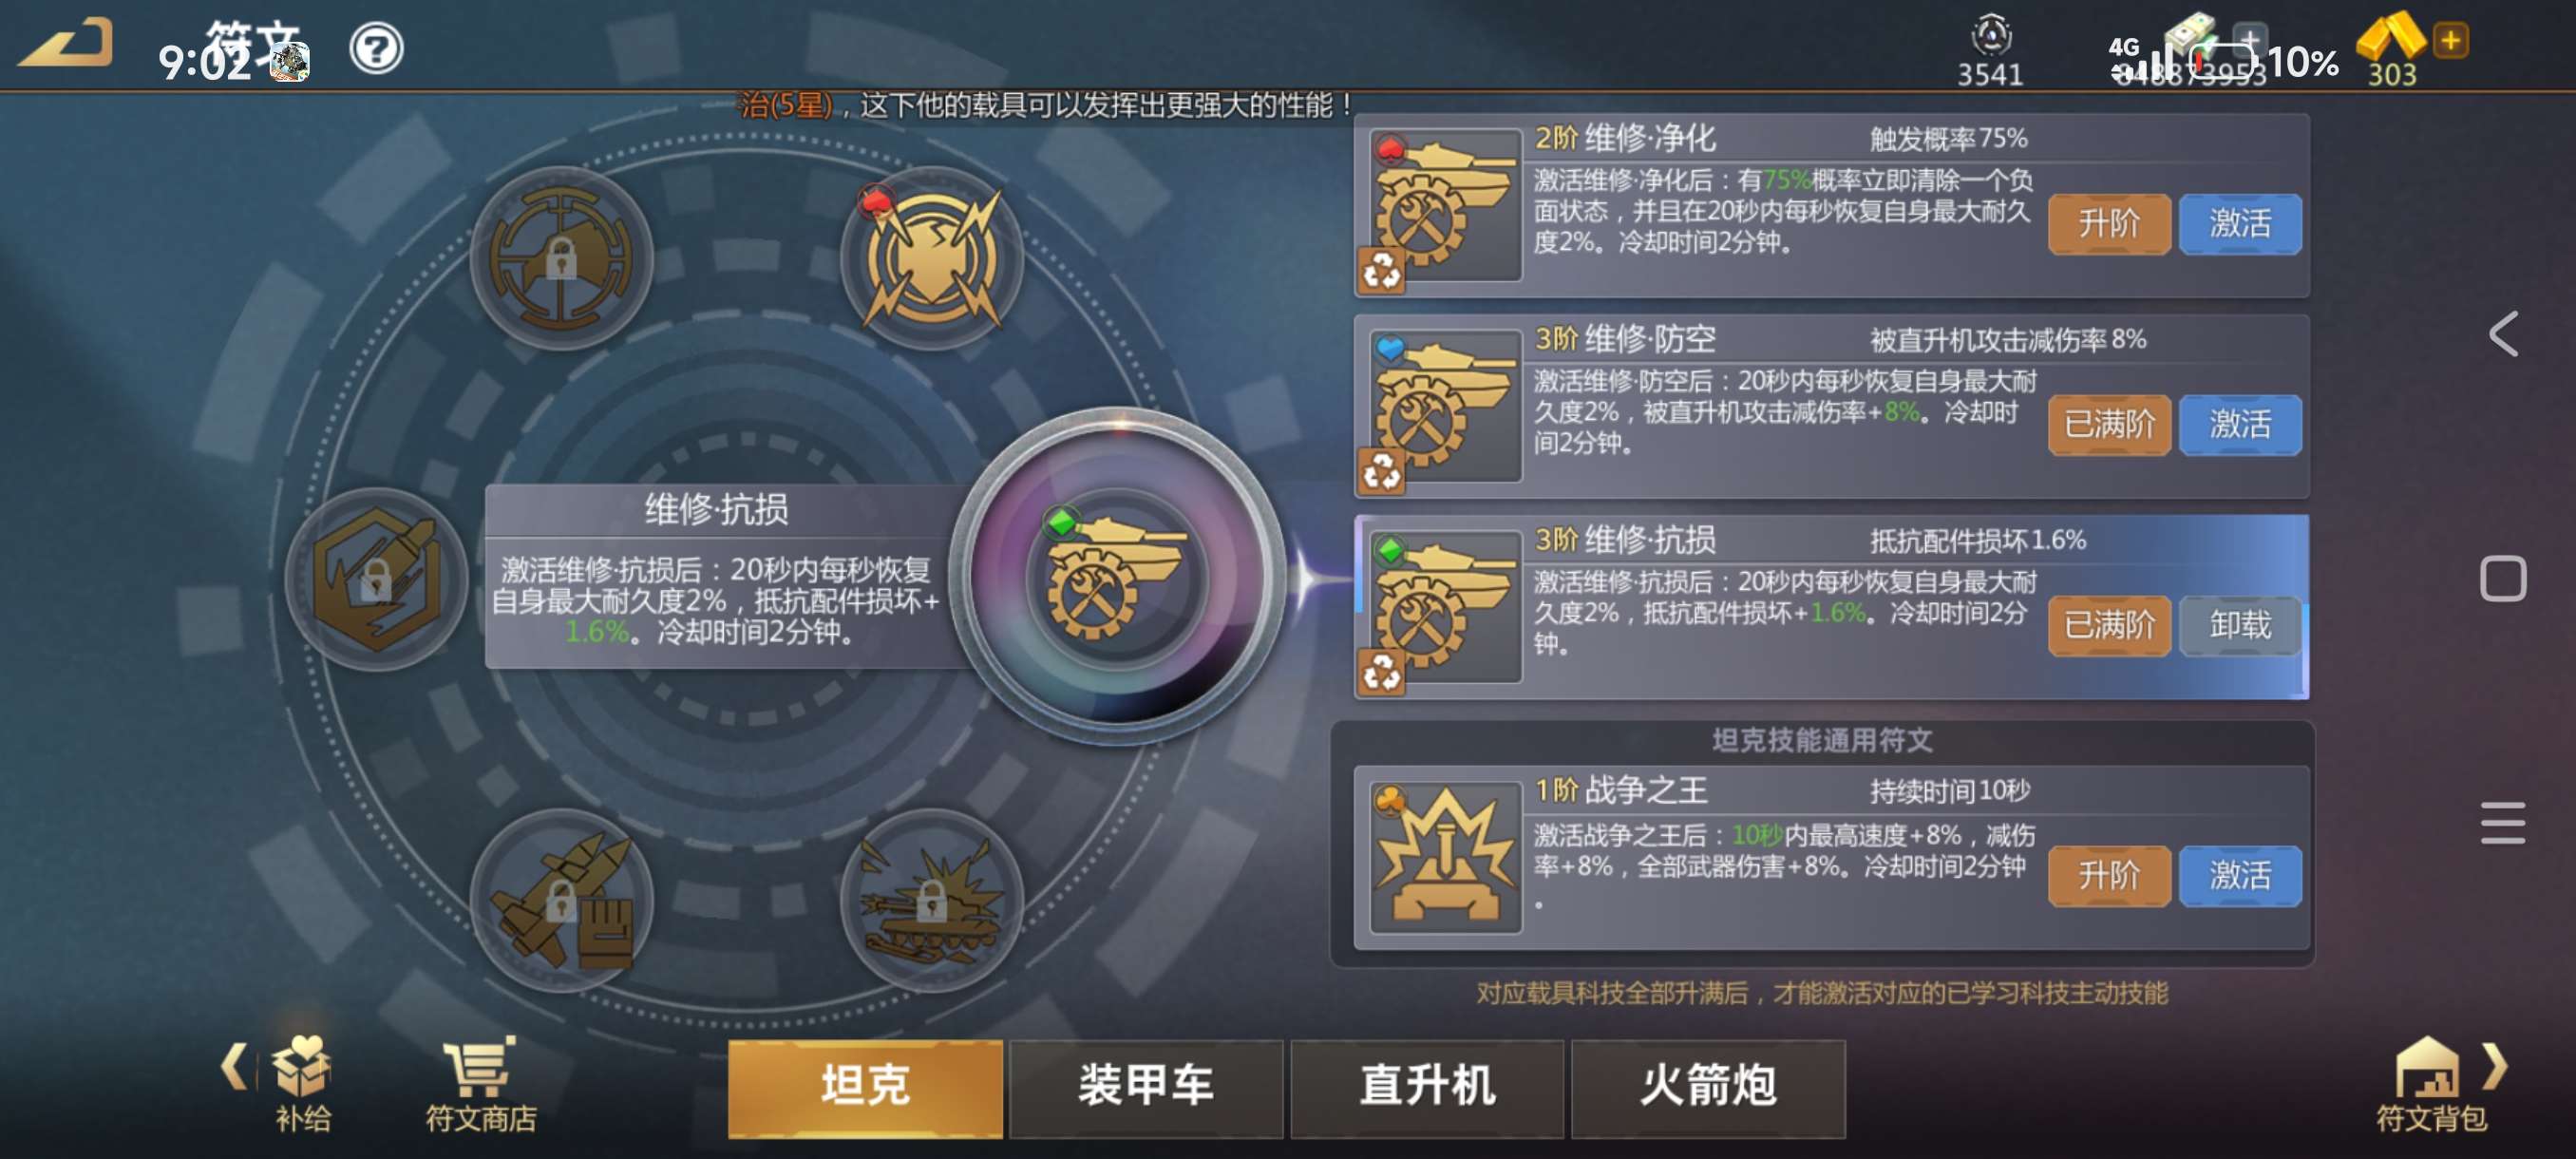The image size is (2576, 1159).
Task: Select the lightning shield rune slot
Action: [932, 259]
